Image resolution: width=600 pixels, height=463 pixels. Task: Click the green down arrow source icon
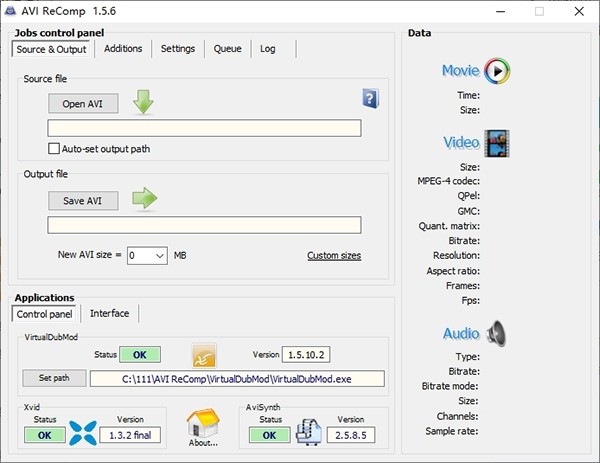tap(145, 102)
